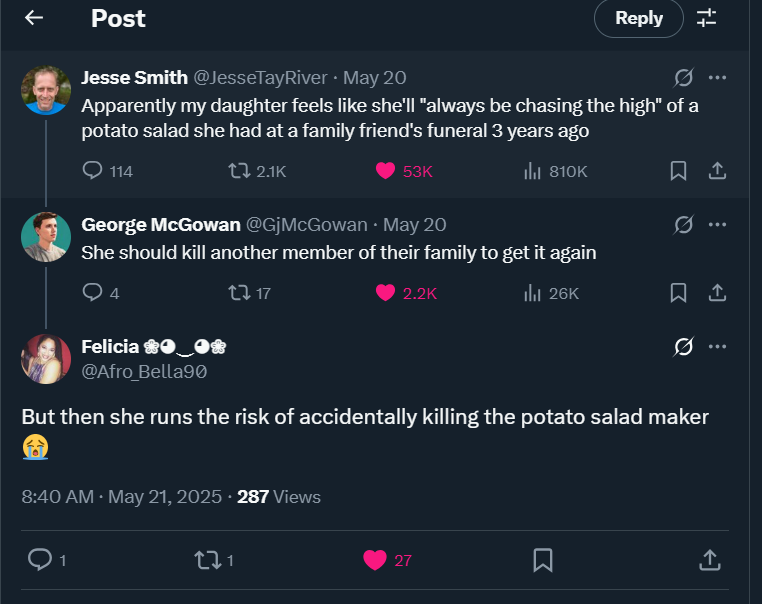Repost George McGowan's reply showing 17

point(249,293)
